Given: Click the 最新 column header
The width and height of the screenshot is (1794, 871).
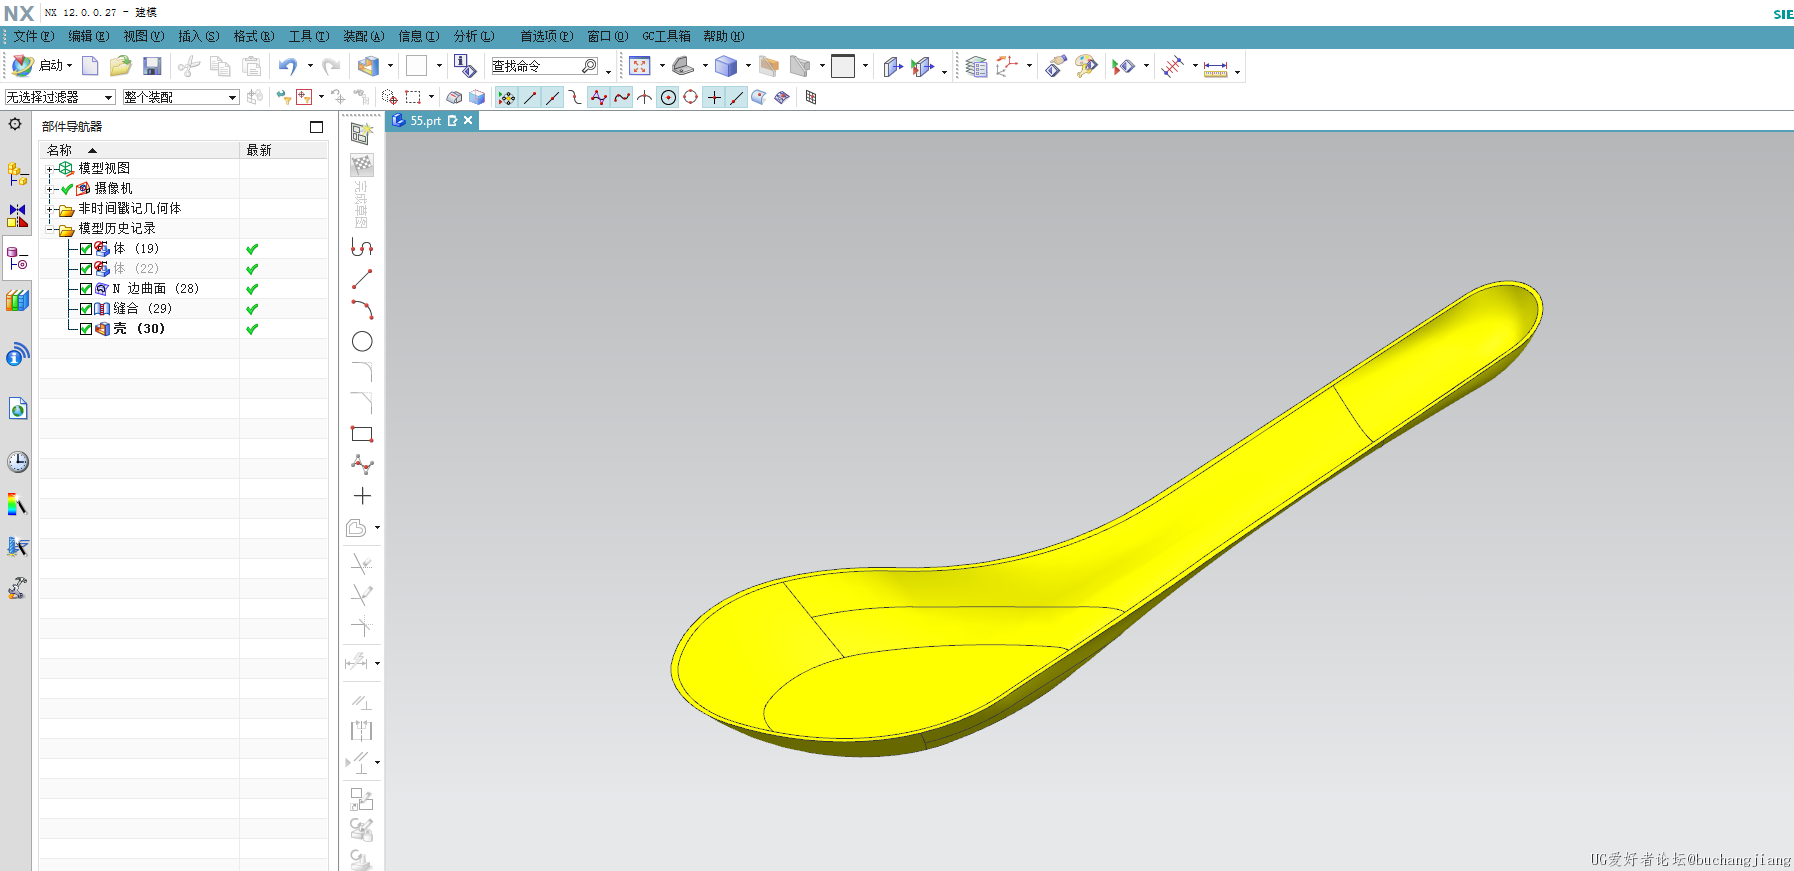Looking at the screenshot, I should [x=284, y=150].
